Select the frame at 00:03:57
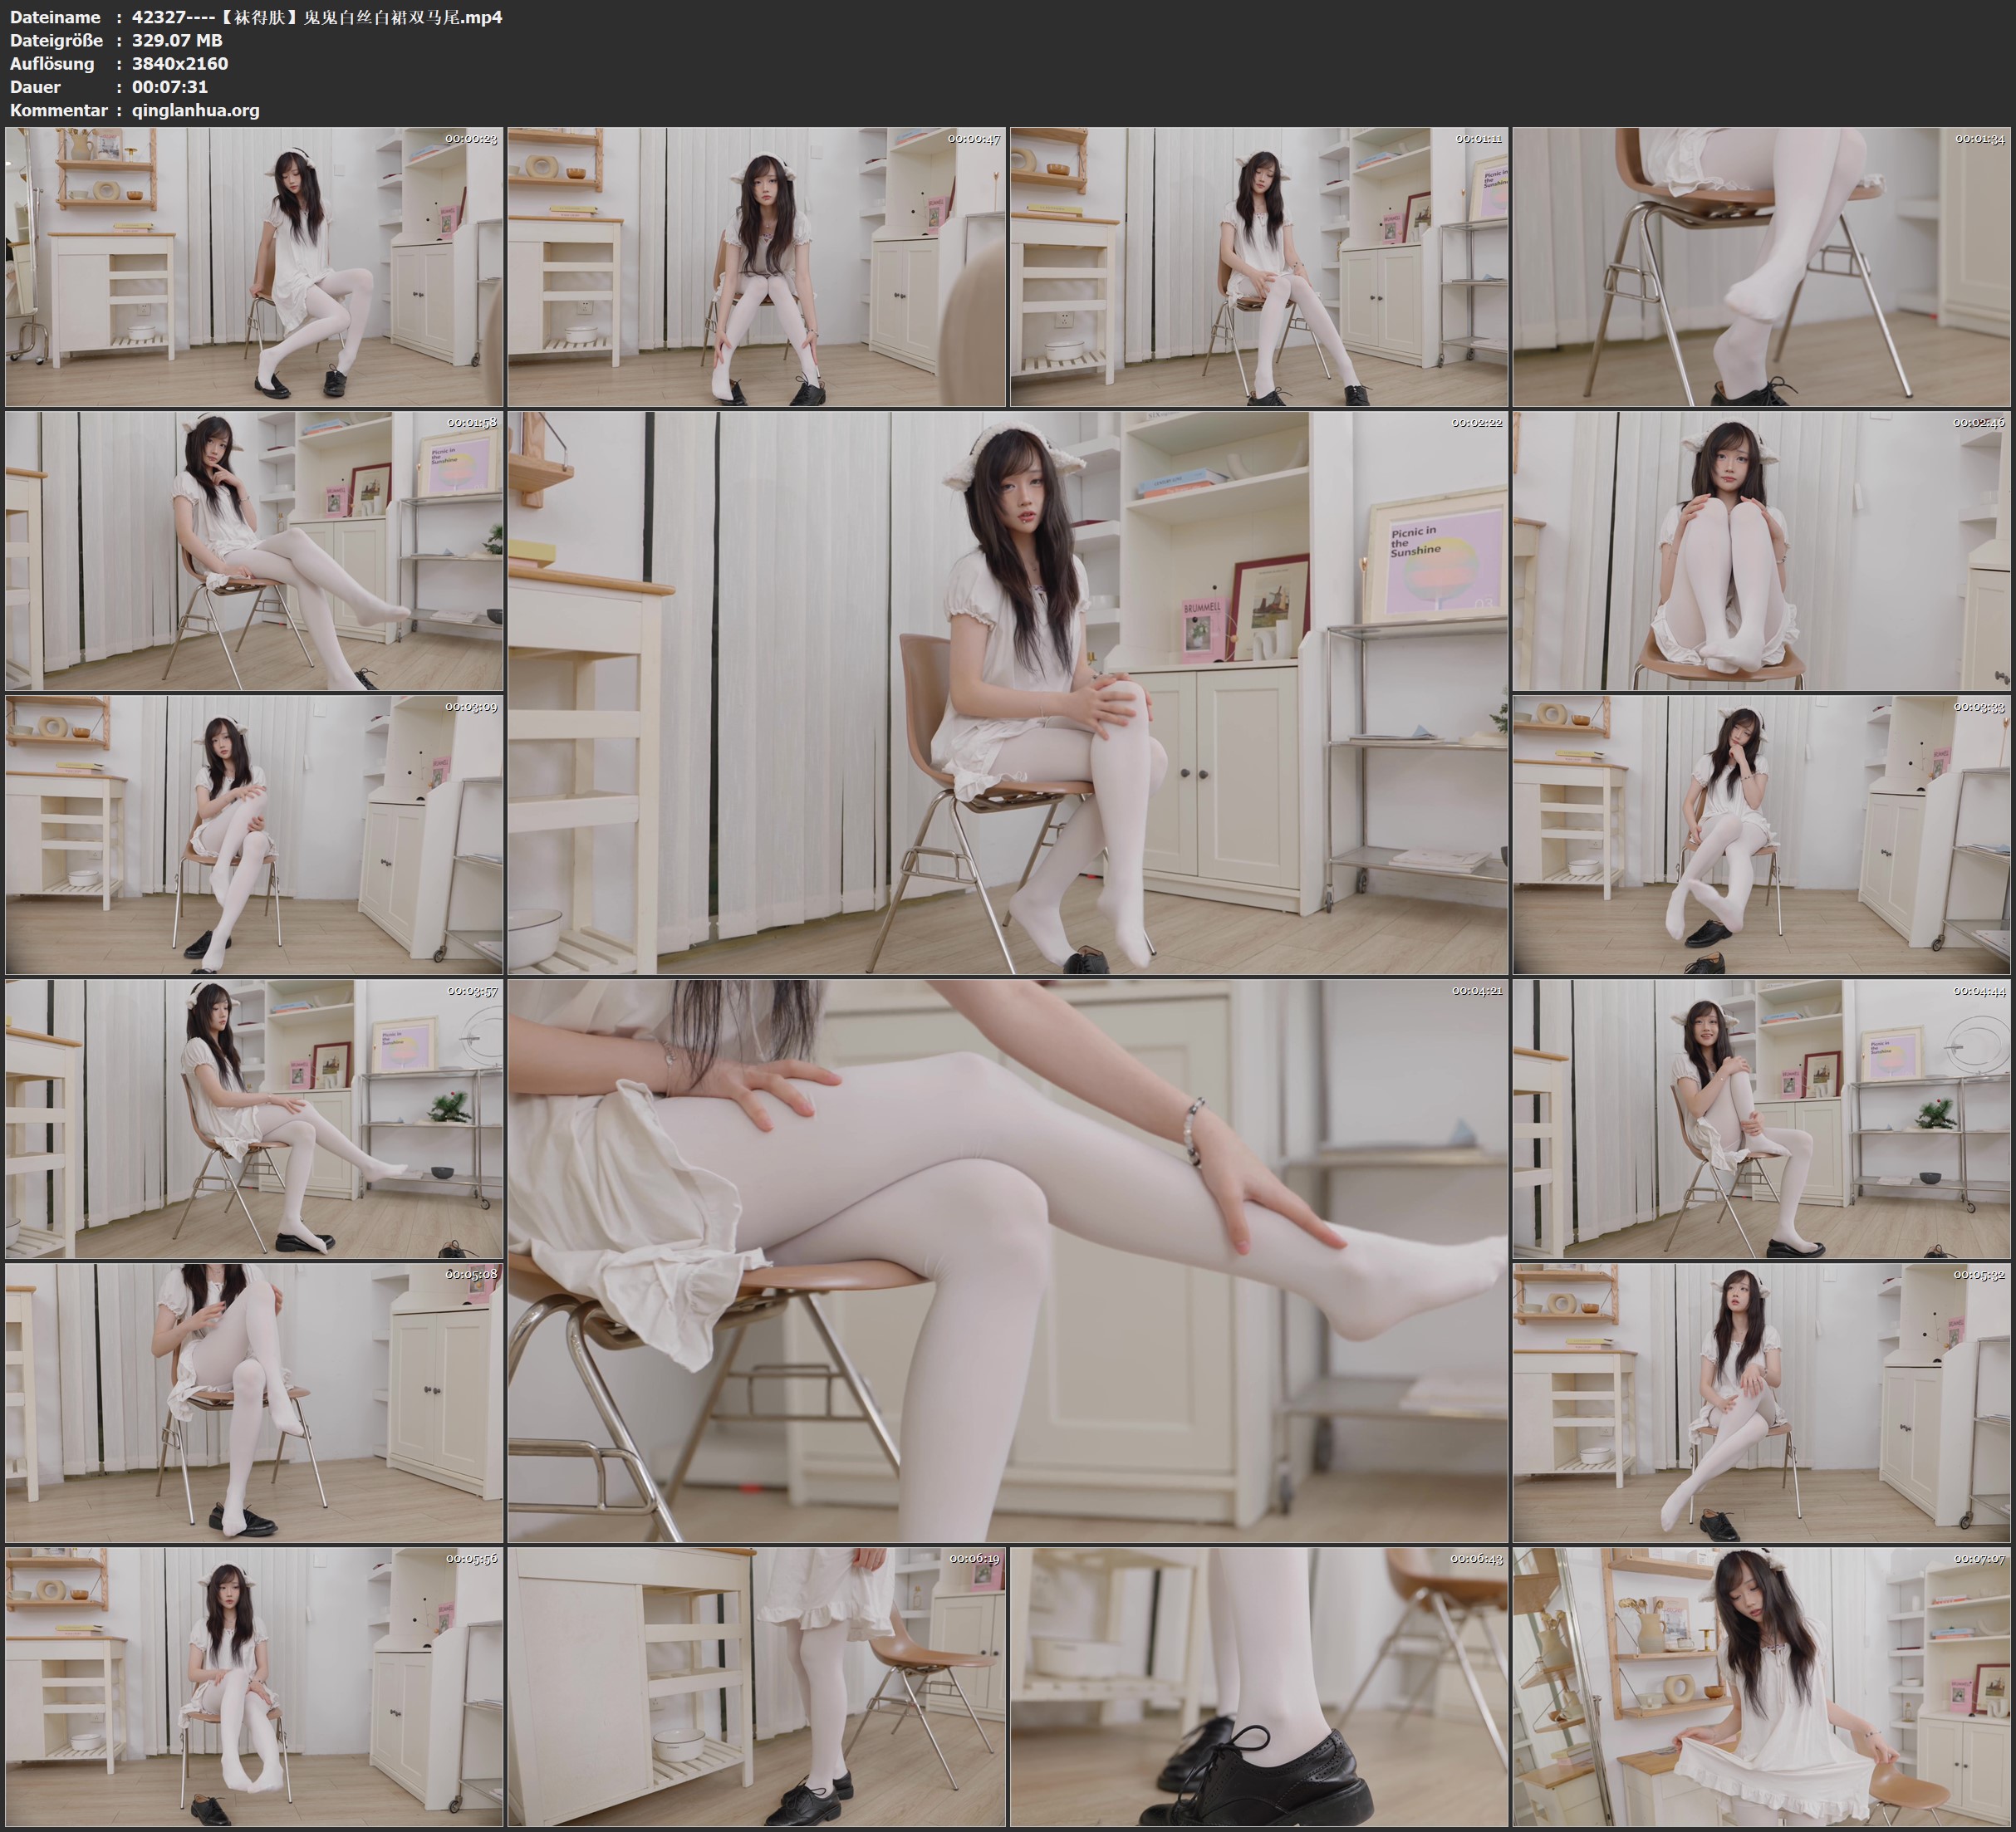 [x=254, y=1119]
